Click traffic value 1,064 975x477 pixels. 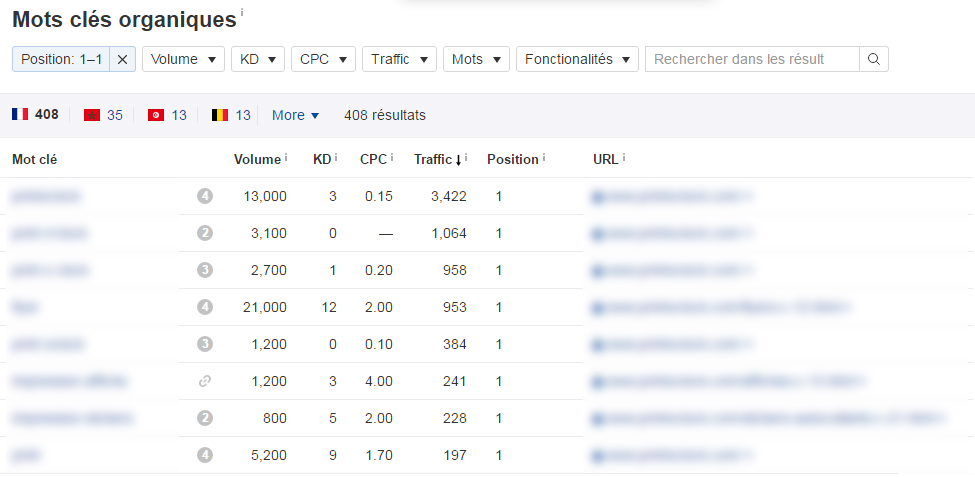448,233
